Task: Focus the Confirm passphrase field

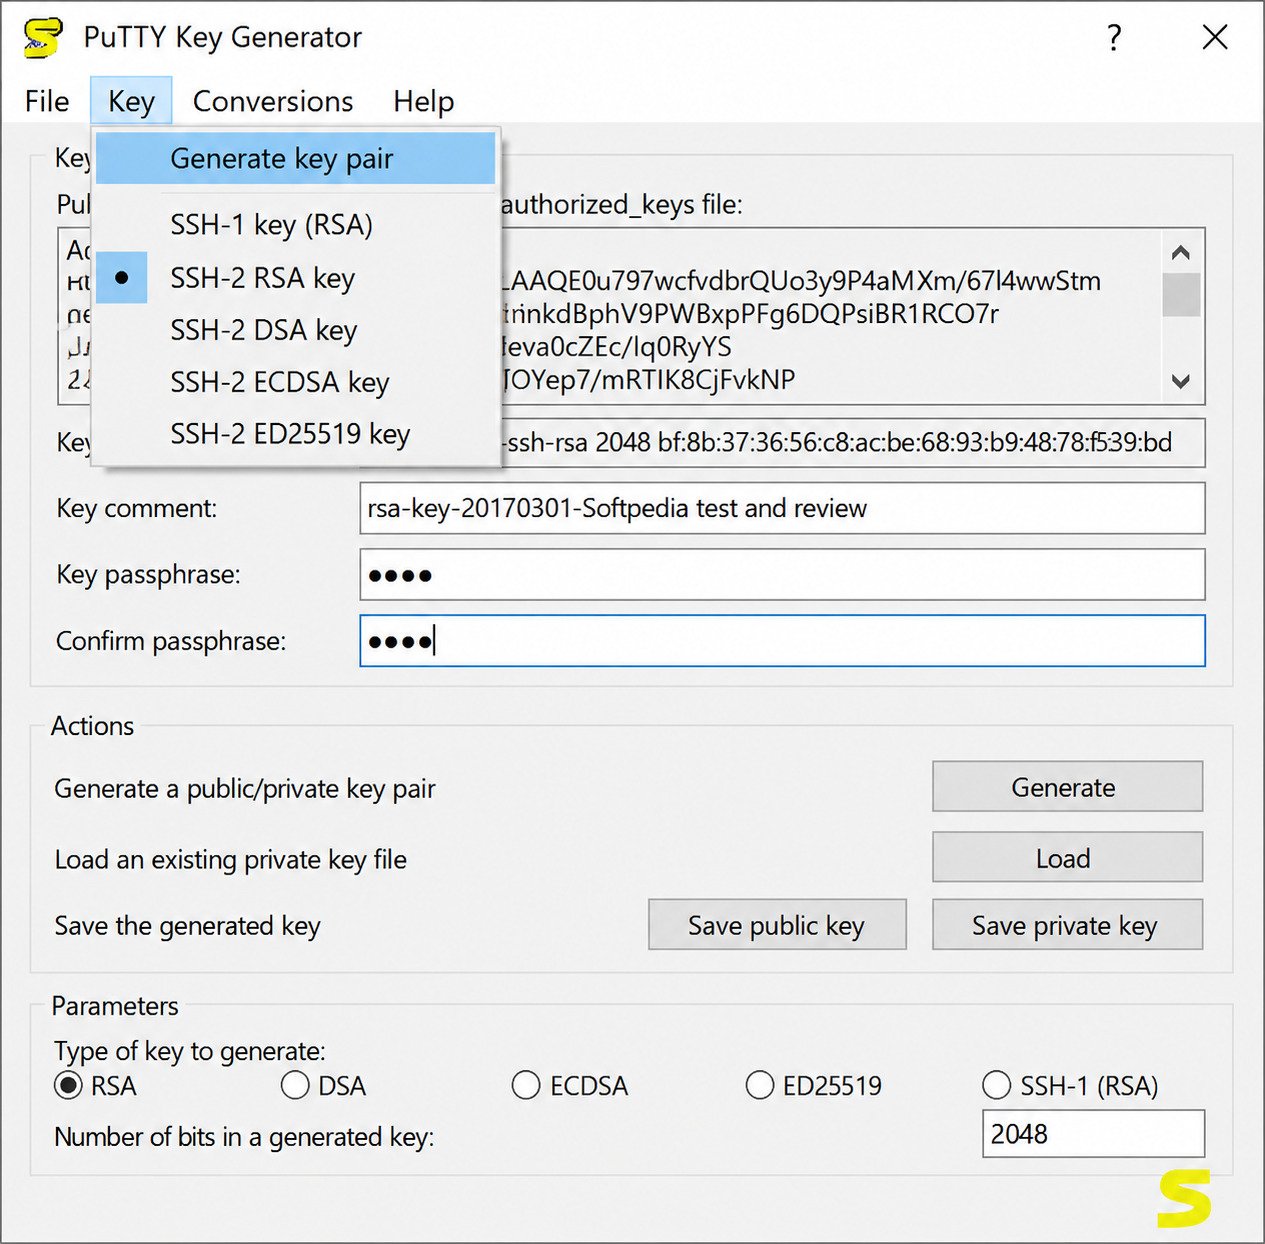Action: click(x=782, y=641)
